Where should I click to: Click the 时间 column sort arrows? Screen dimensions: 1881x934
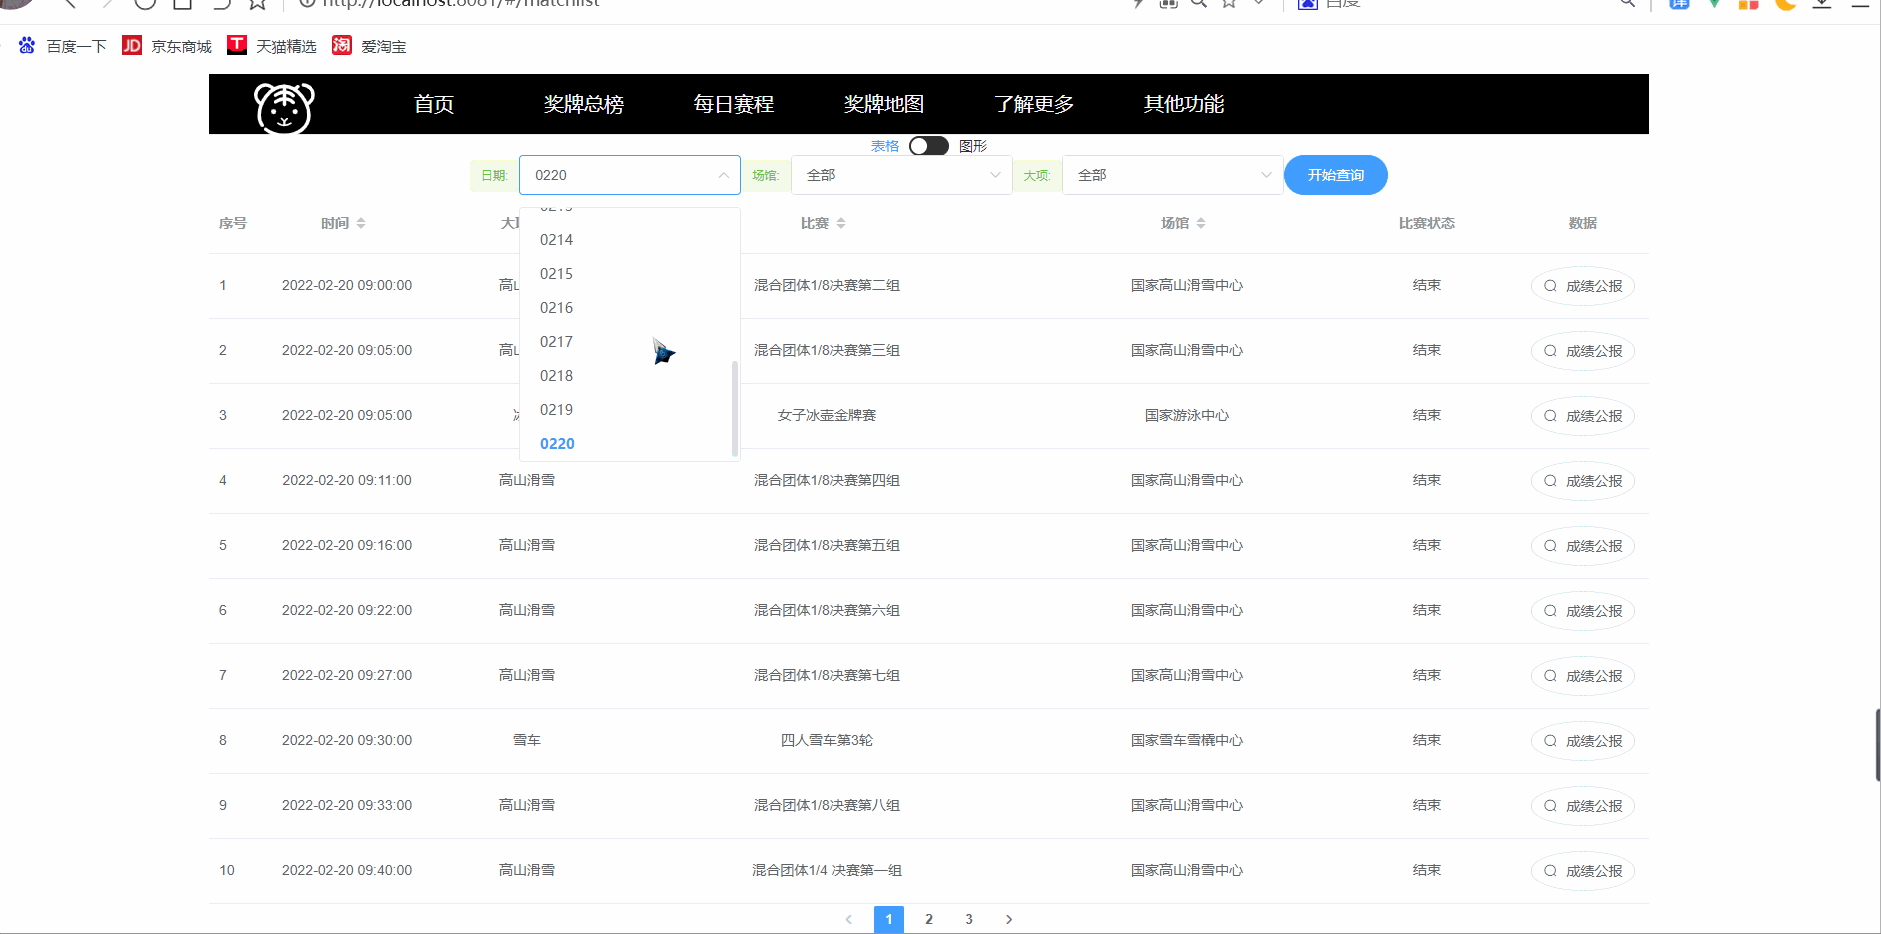[362, 223]
